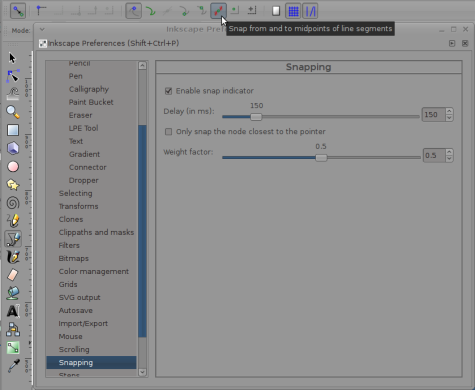Select the Gradient tool icon
This screenshot has width=475, height=390.
[x=13, y=348]
